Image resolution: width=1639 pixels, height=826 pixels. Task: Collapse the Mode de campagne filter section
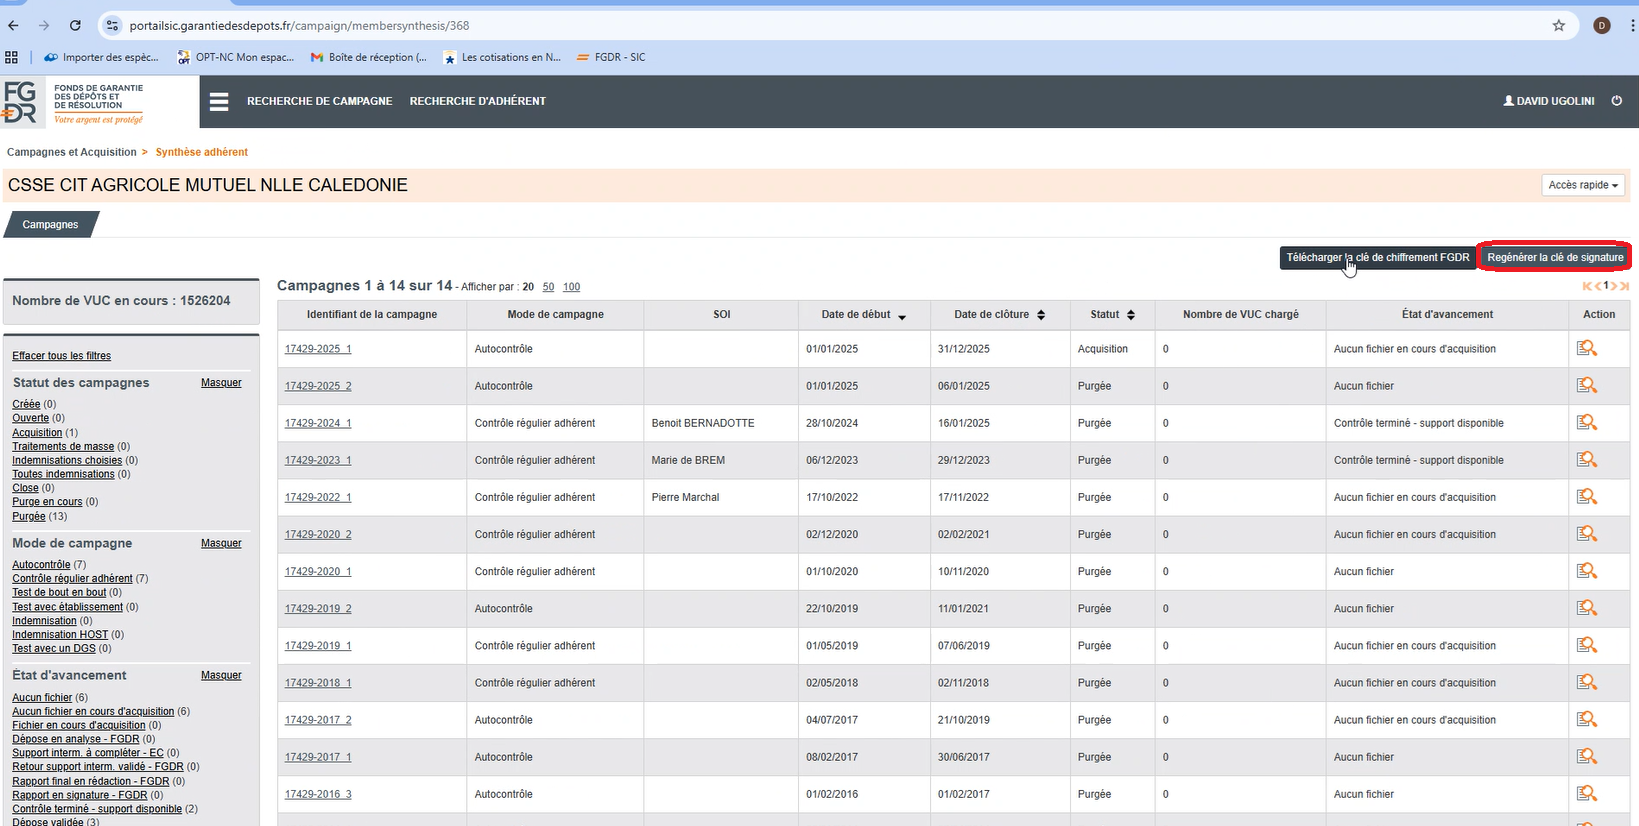click(x=221, y=544)
